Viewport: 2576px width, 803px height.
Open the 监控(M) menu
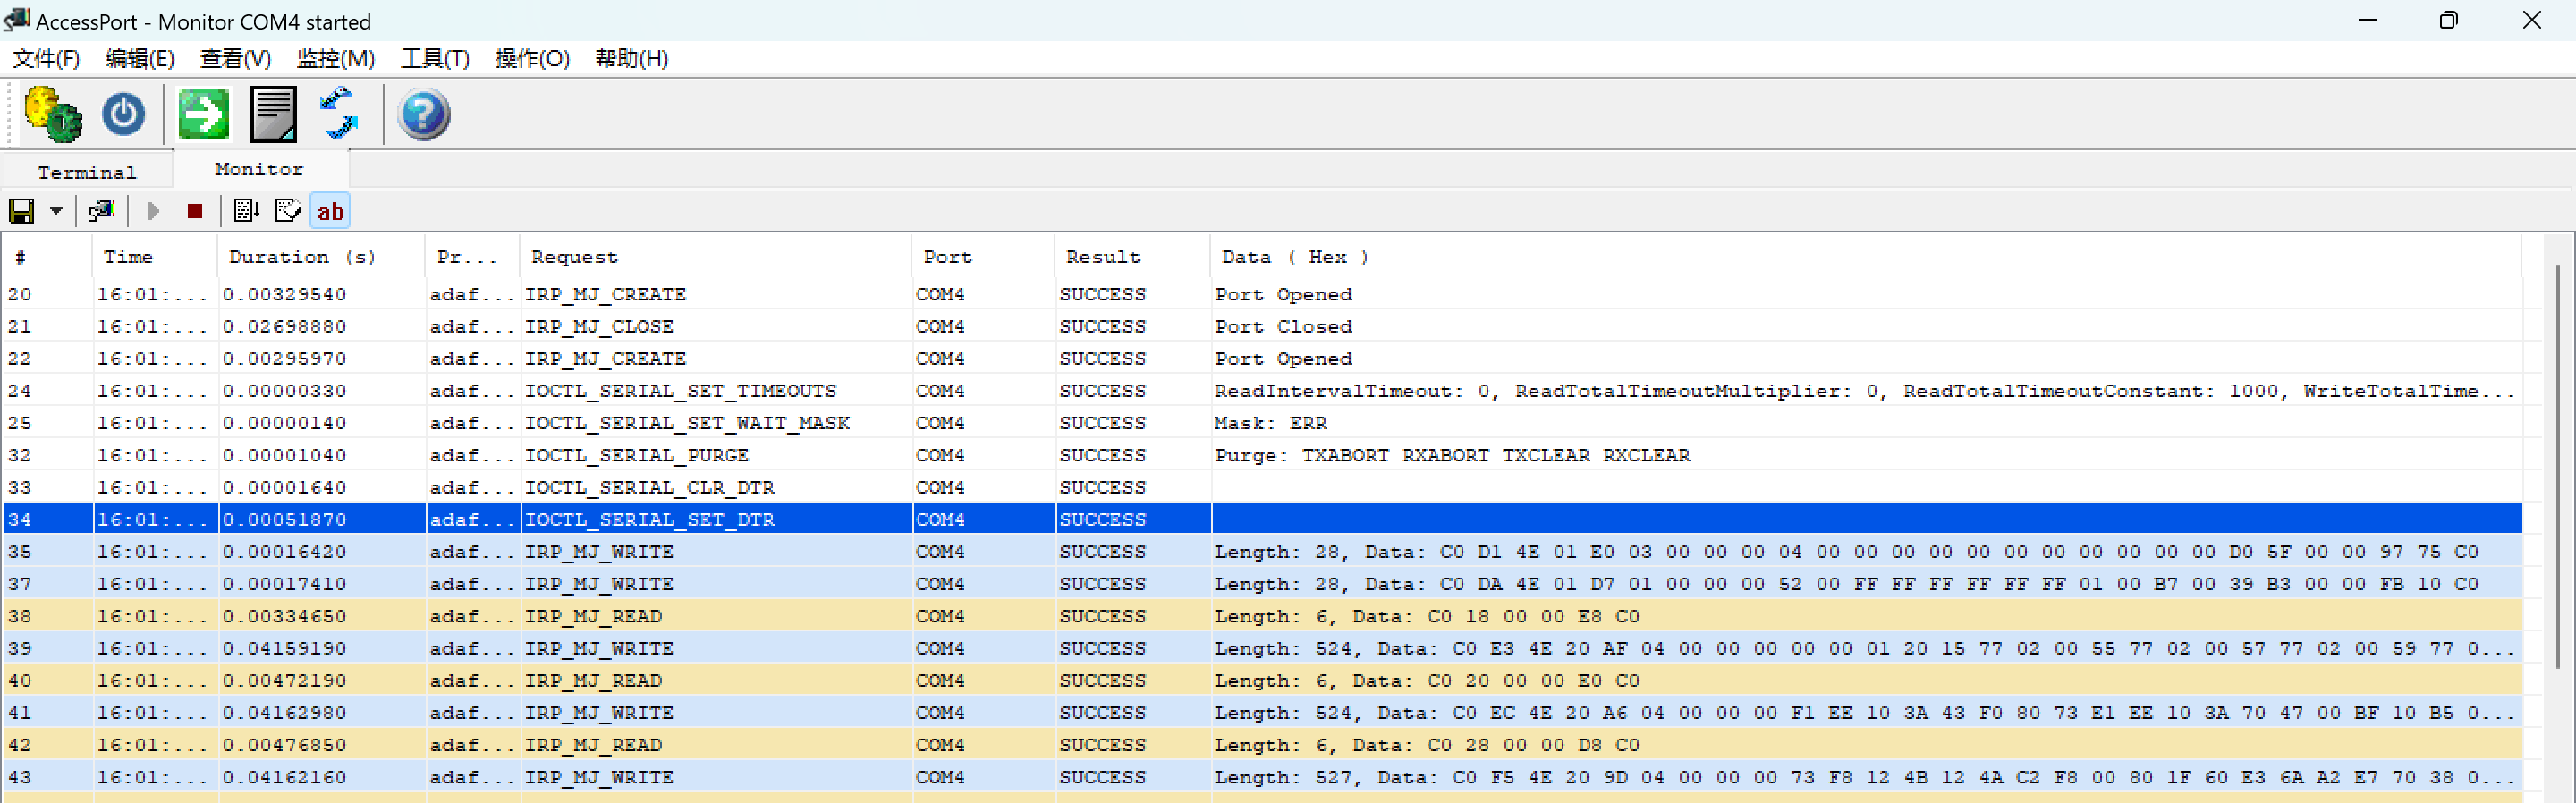pos(336,59)
